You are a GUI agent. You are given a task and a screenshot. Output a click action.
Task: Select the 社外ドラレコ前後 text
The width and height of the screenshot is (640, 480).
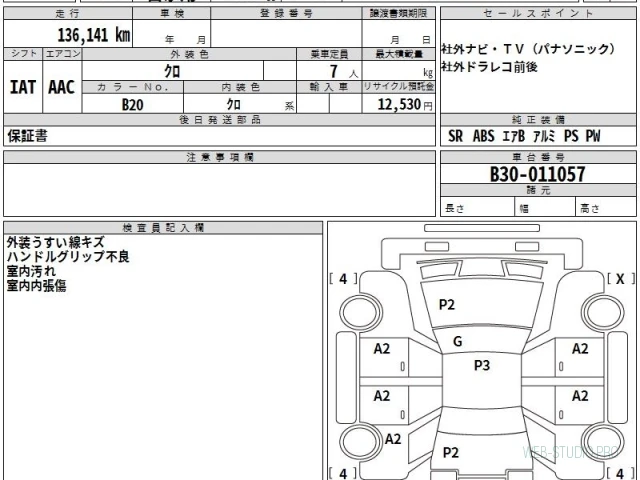pyautogui.click(x=489, y=67)
